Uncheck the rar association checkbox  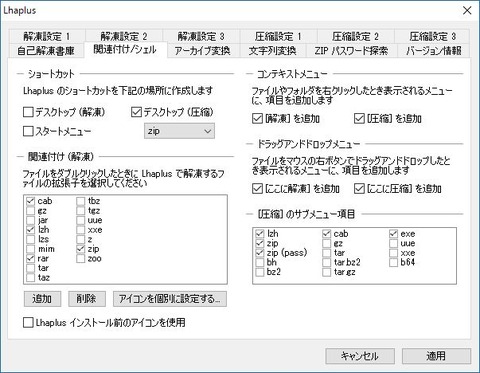point(30,258)
